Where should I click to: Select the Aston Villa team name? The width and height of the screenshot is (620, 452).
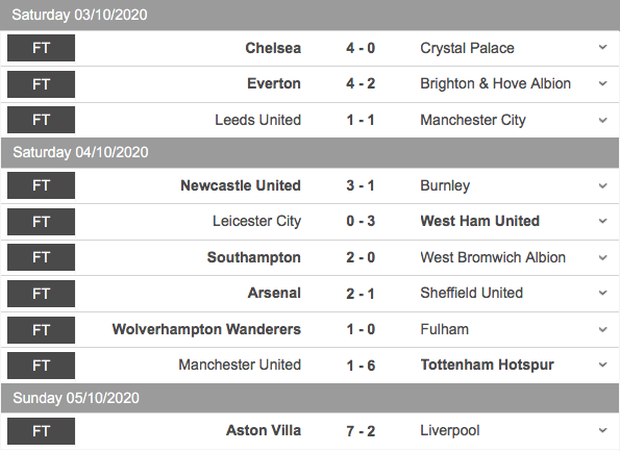point(264,430)
